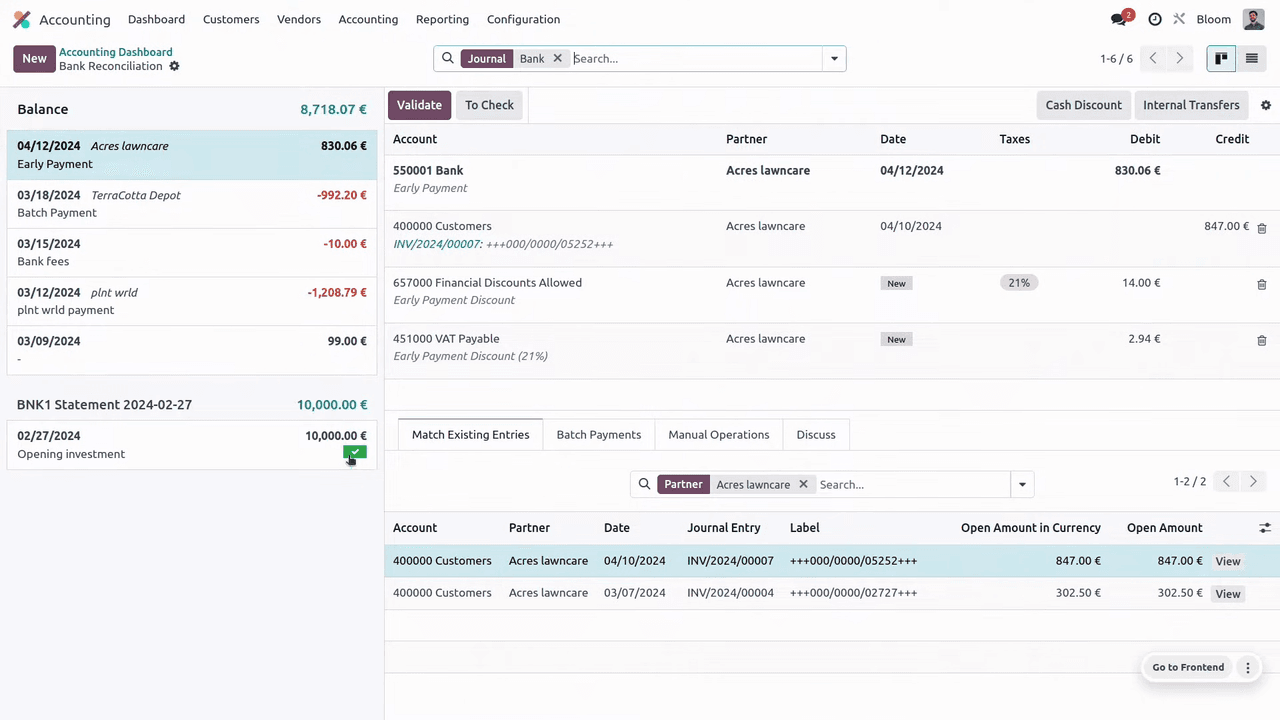The image size is (1280, 720).
Task: Go to Accounting Dashboard breadcrumb
Action: click(115, 52)
